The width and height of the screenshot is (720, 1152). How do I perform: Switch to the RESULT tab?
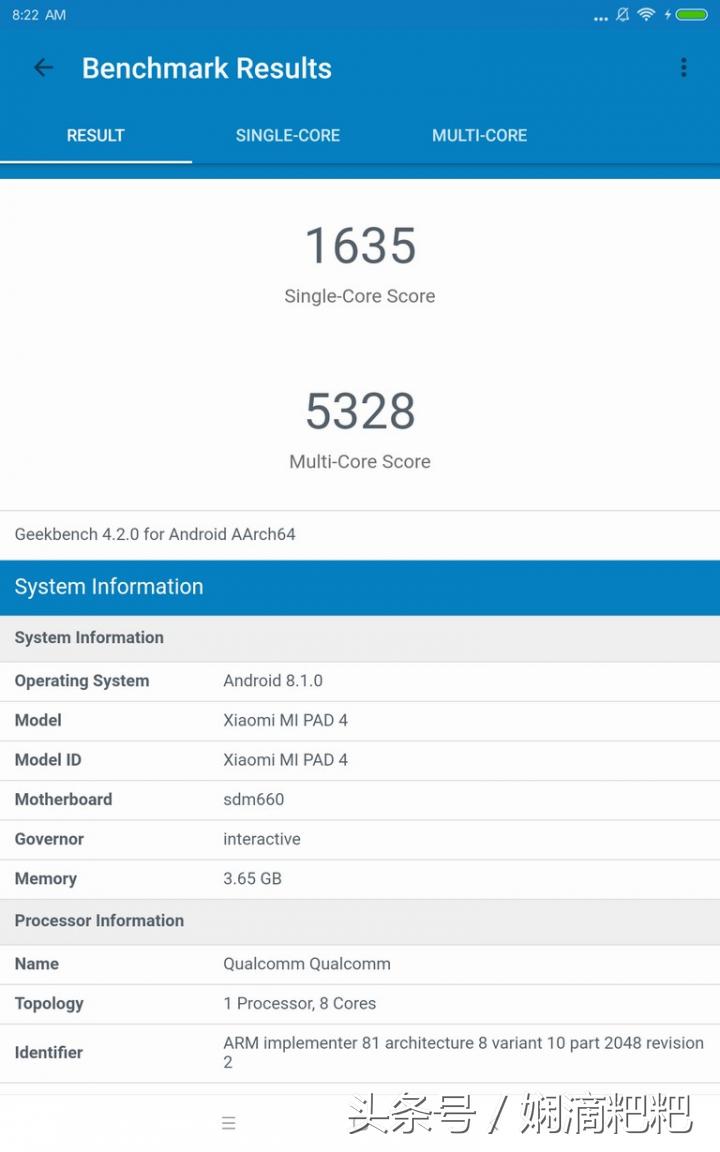click(x=96, y=135)
